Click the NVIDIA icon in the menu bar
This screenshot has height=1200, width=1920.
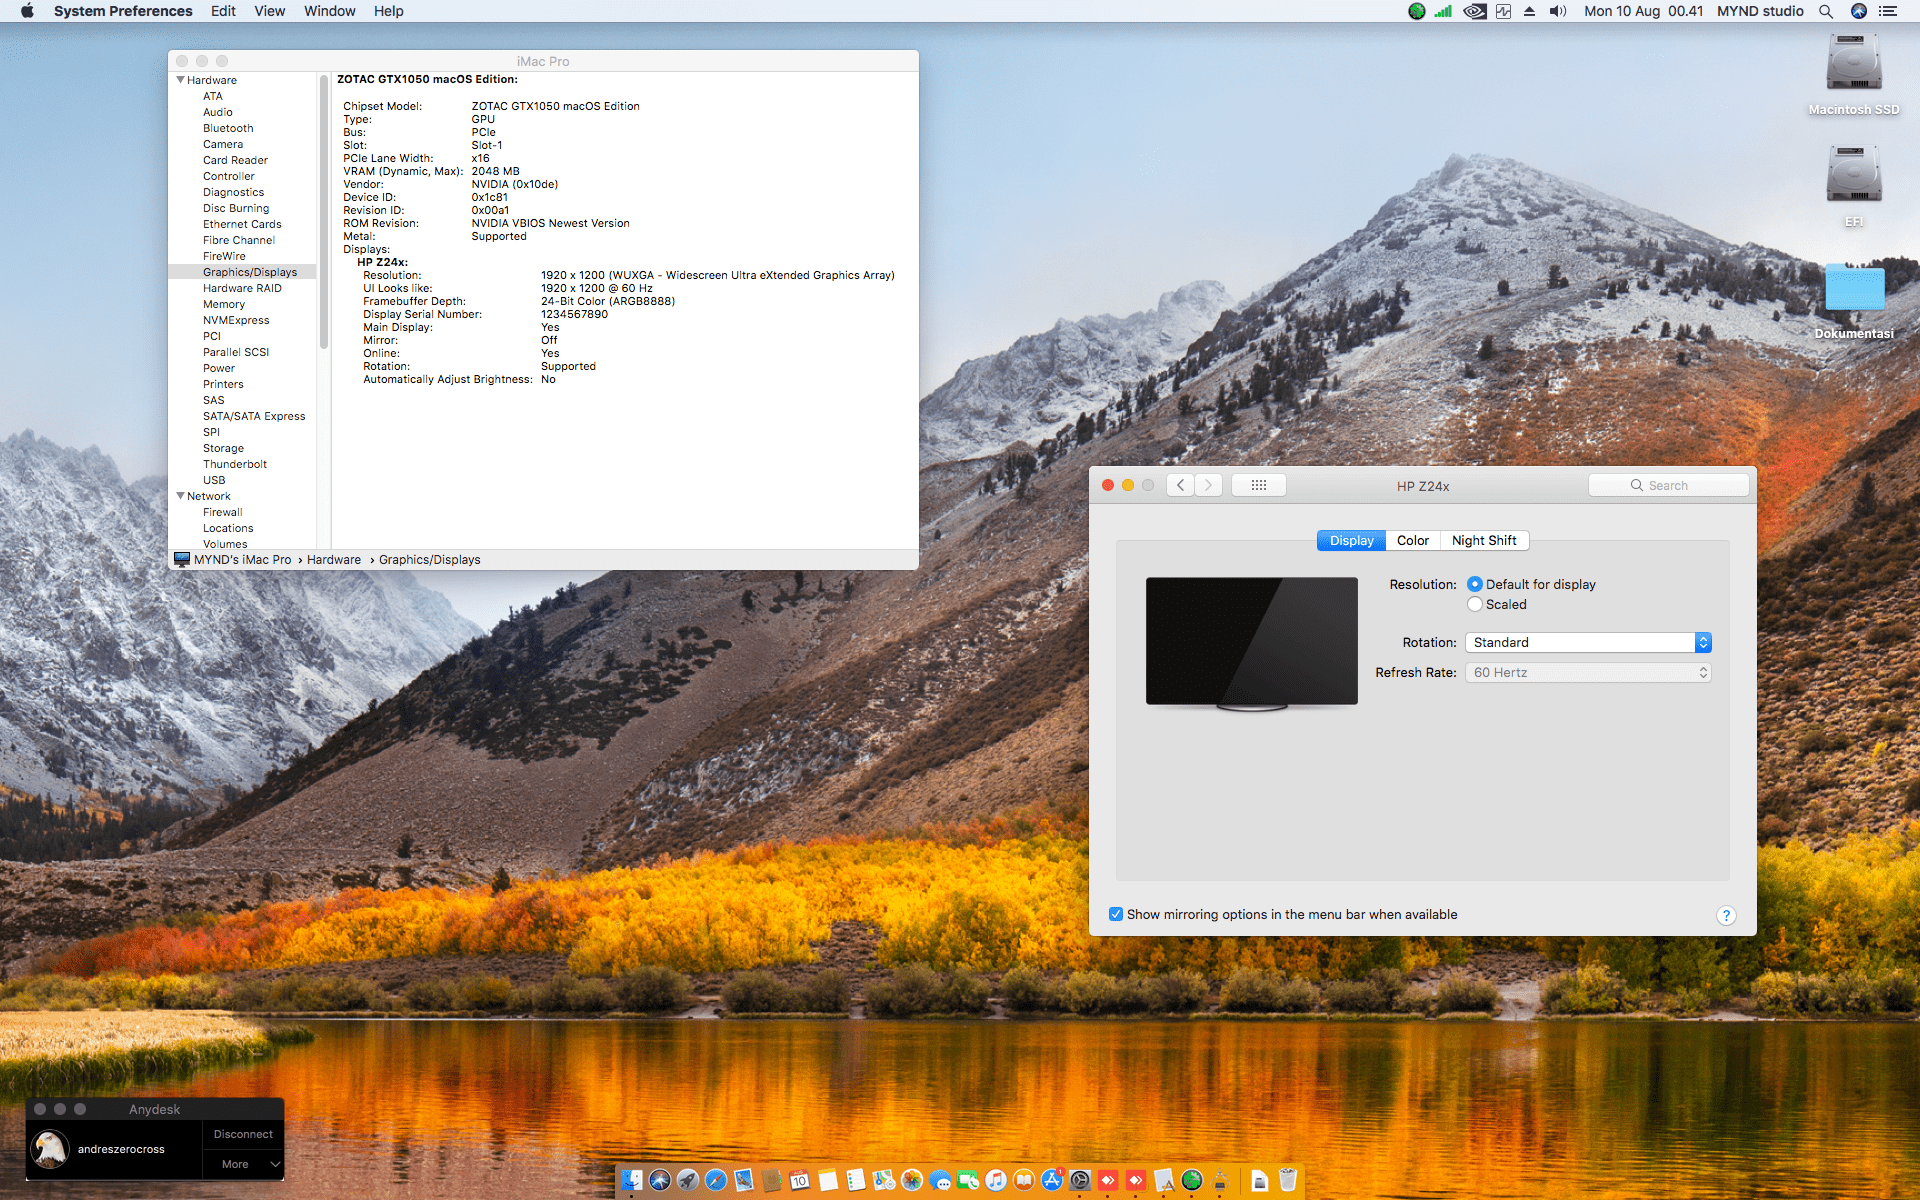click(x=1474, y=11)
